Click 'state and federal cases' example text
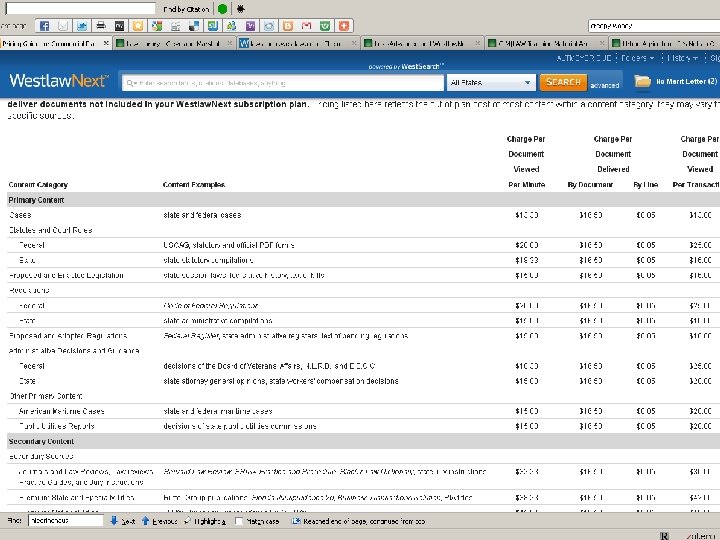 click(x=202, y=215)
